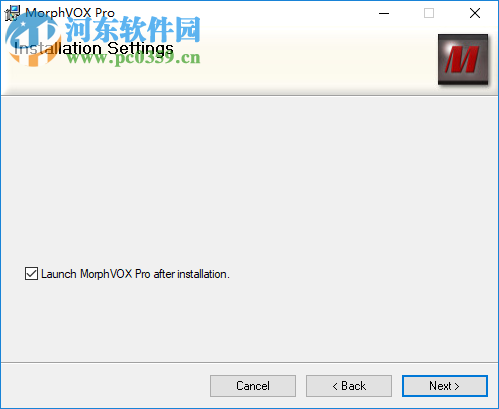Click the greyed-out maximize window button
499x409 pixels.
tap(429, 13)
